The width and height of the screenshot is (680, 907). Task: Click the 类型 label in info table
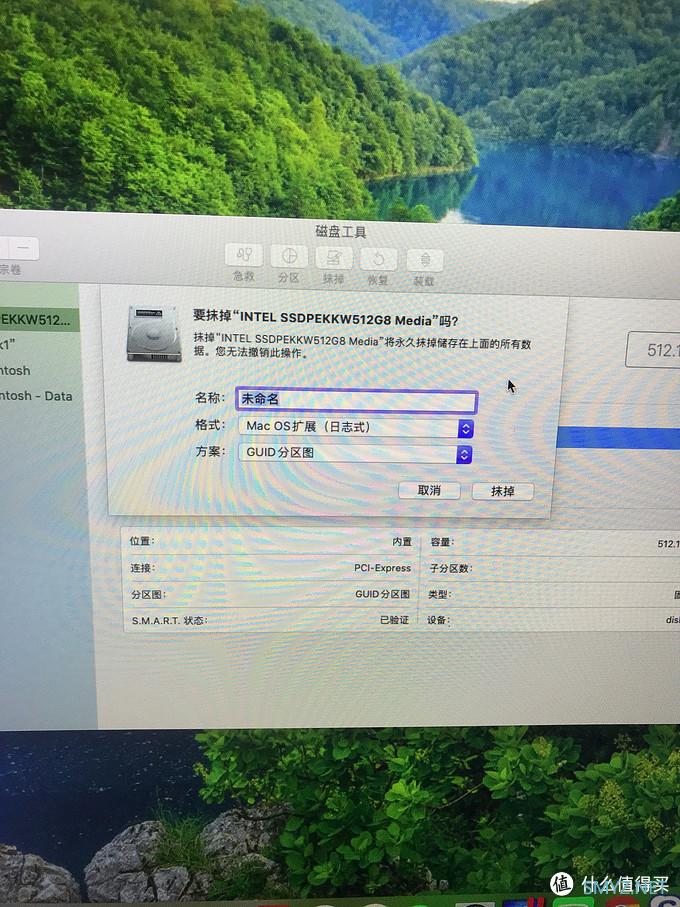[439, 595]
